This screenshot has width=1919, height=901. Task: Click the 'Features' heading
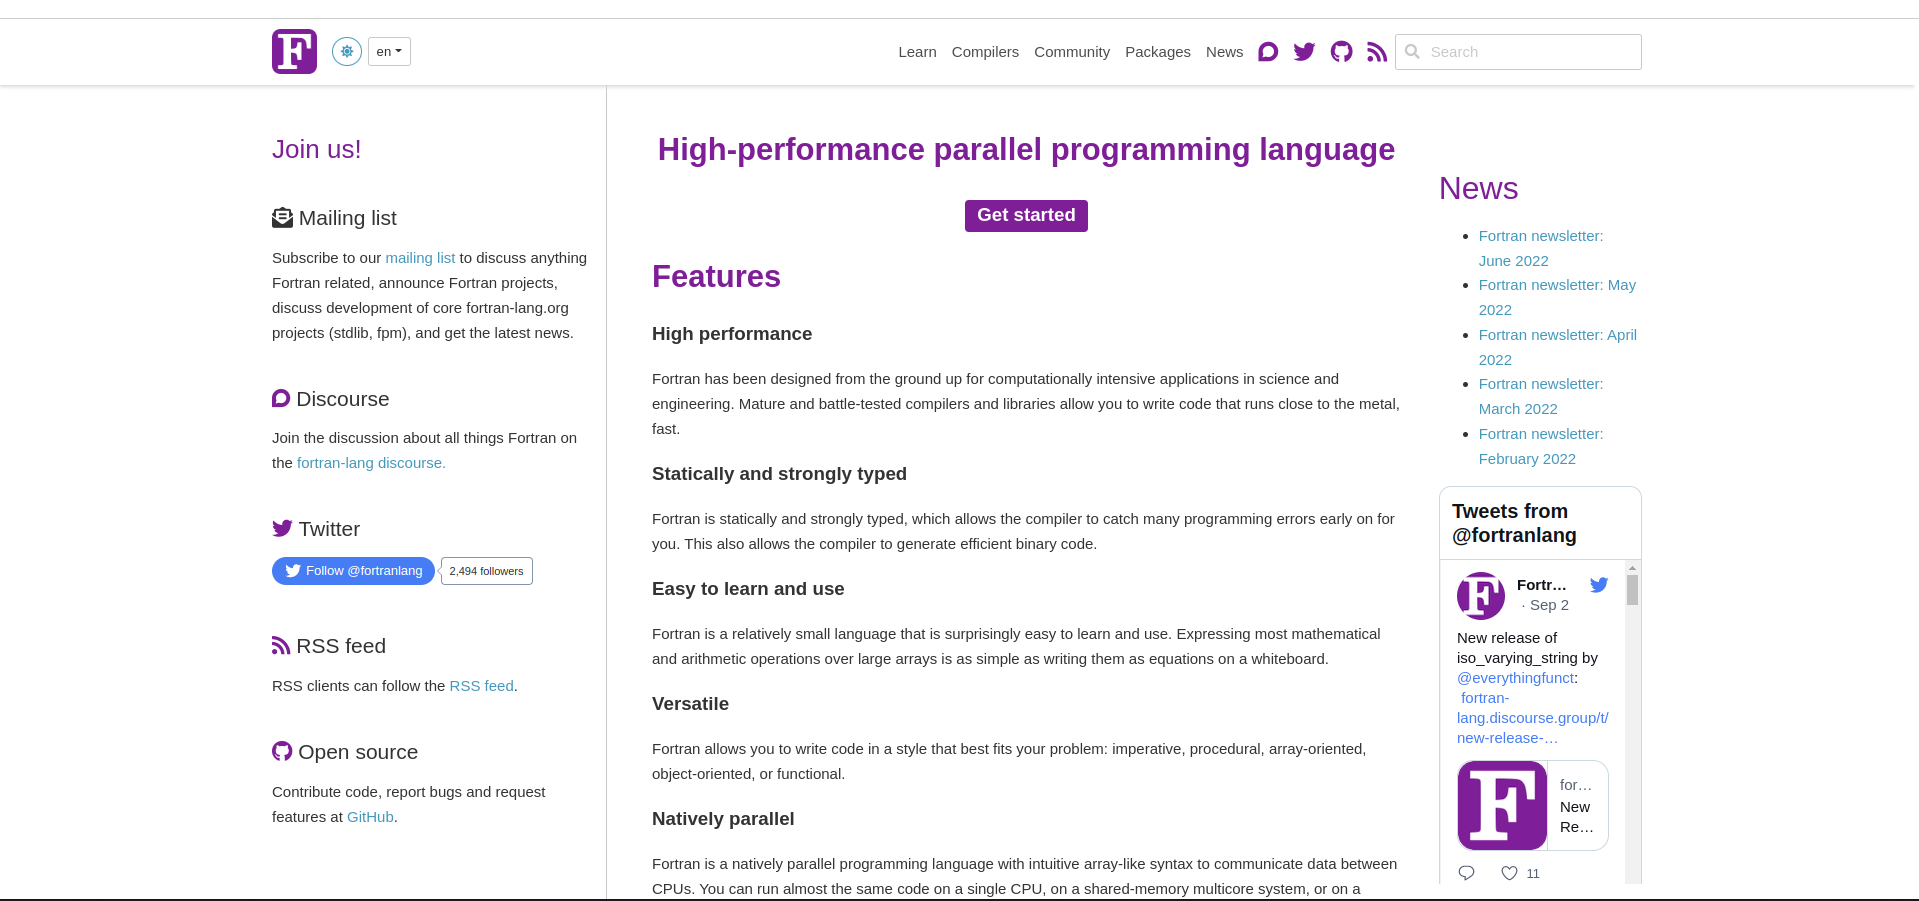point(716,277)
